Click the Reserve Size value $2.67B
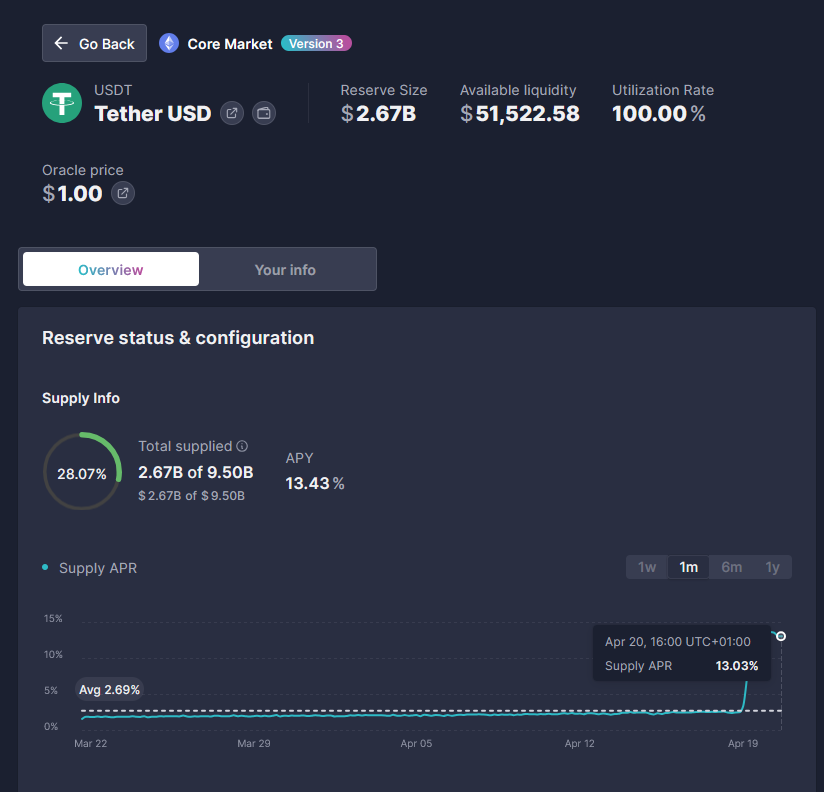The height and width of the screenshot is (792, 824). click(378, 114)
